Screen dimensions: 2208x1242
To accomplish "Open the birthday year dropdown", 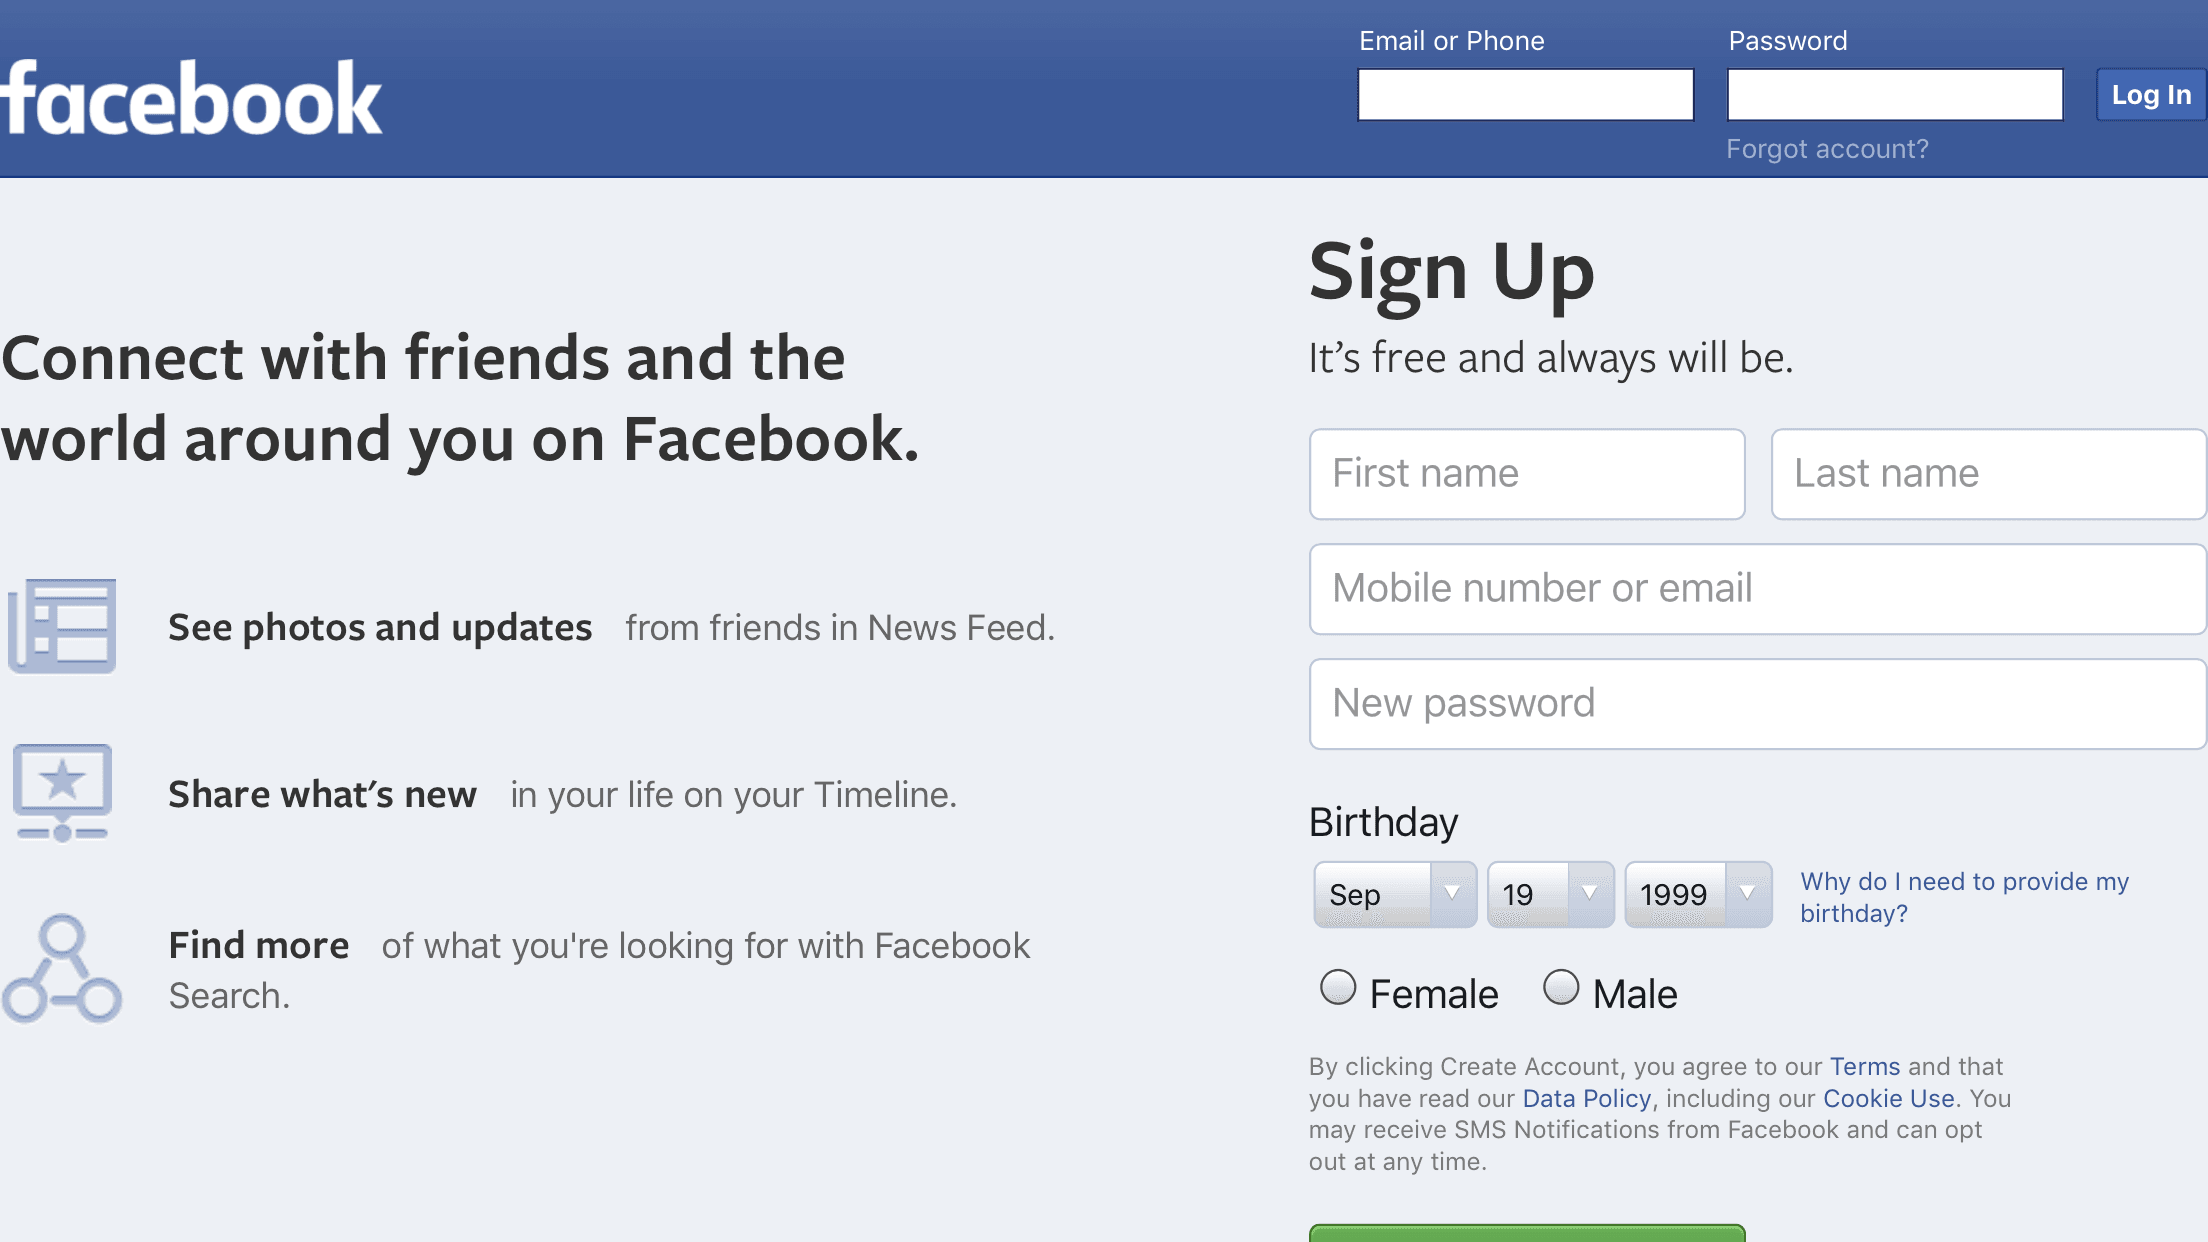I will 1698,894.
